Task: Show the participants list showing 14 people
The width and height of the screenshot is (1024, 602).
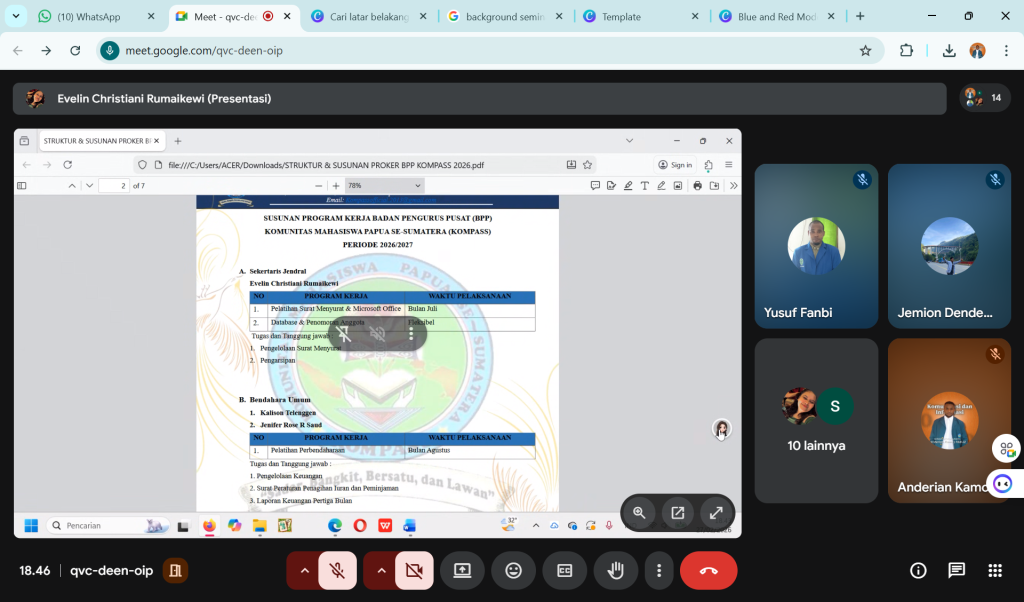Action: 983,97
